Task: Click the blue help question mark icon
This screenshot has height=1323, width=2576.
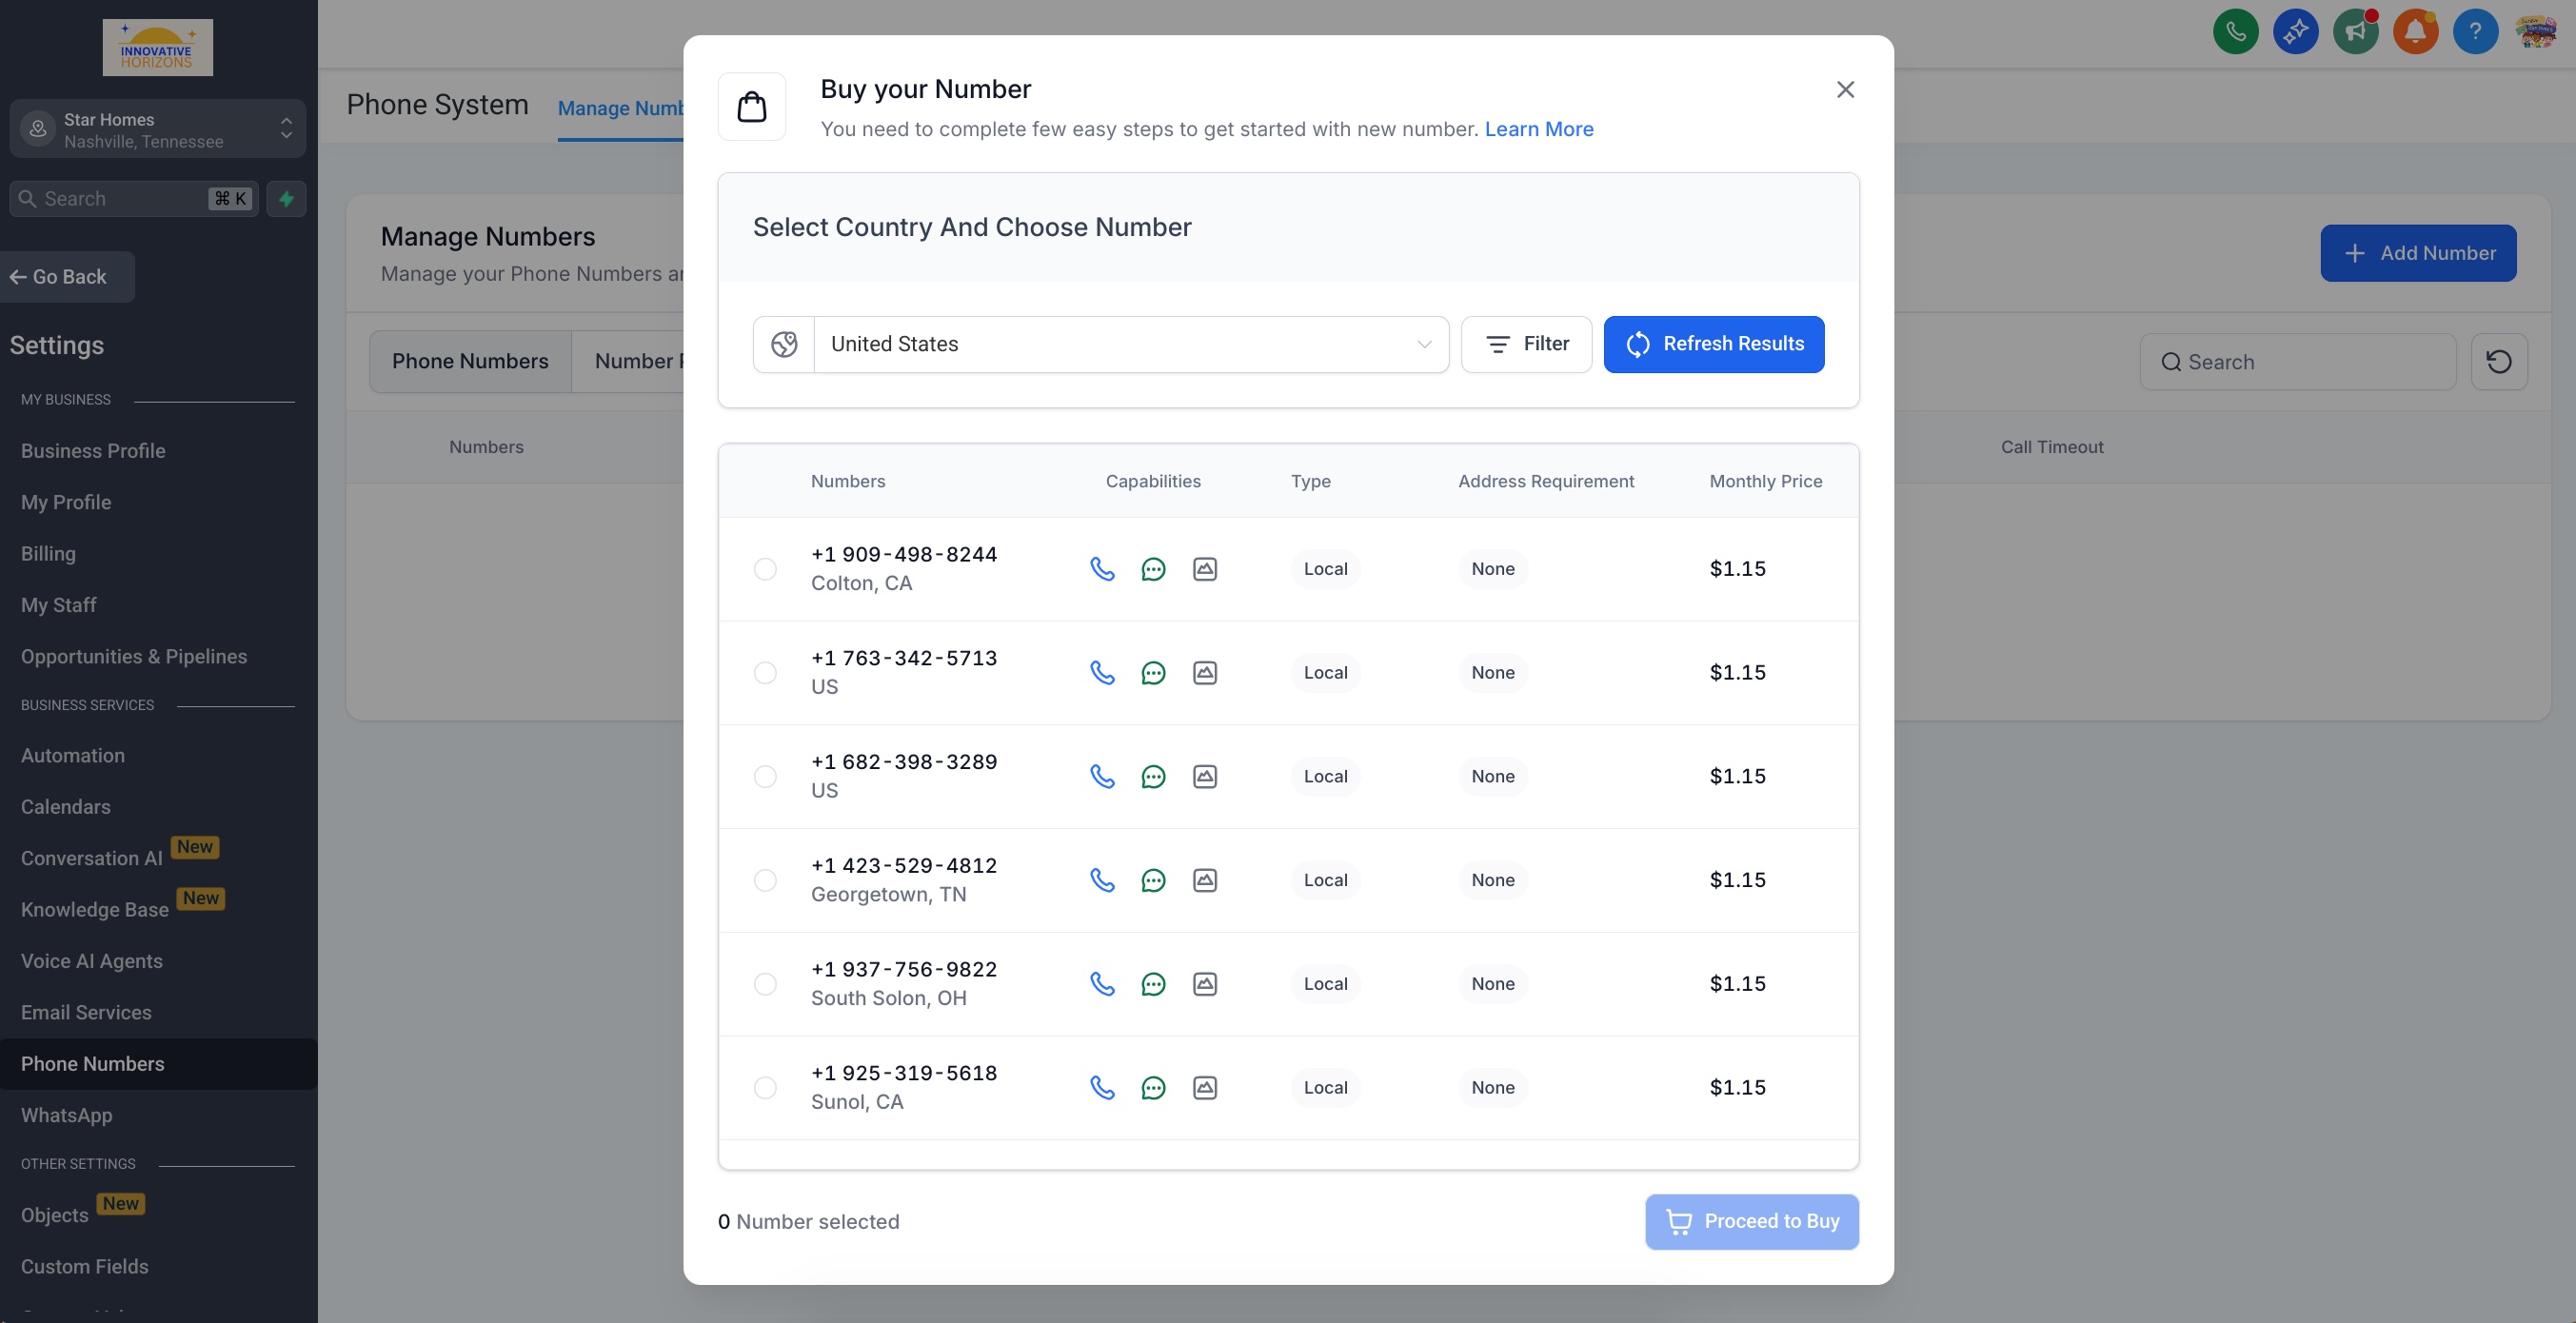Action: [x=2475, y=32]
